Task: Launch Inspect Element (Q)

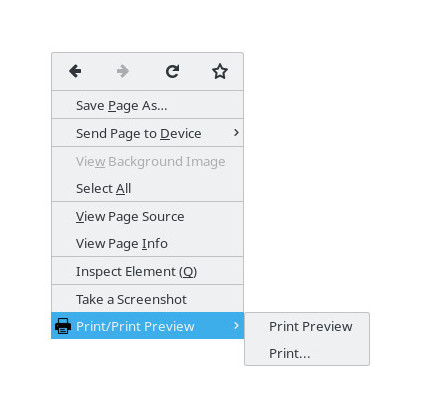Action: tap(147, 271)
